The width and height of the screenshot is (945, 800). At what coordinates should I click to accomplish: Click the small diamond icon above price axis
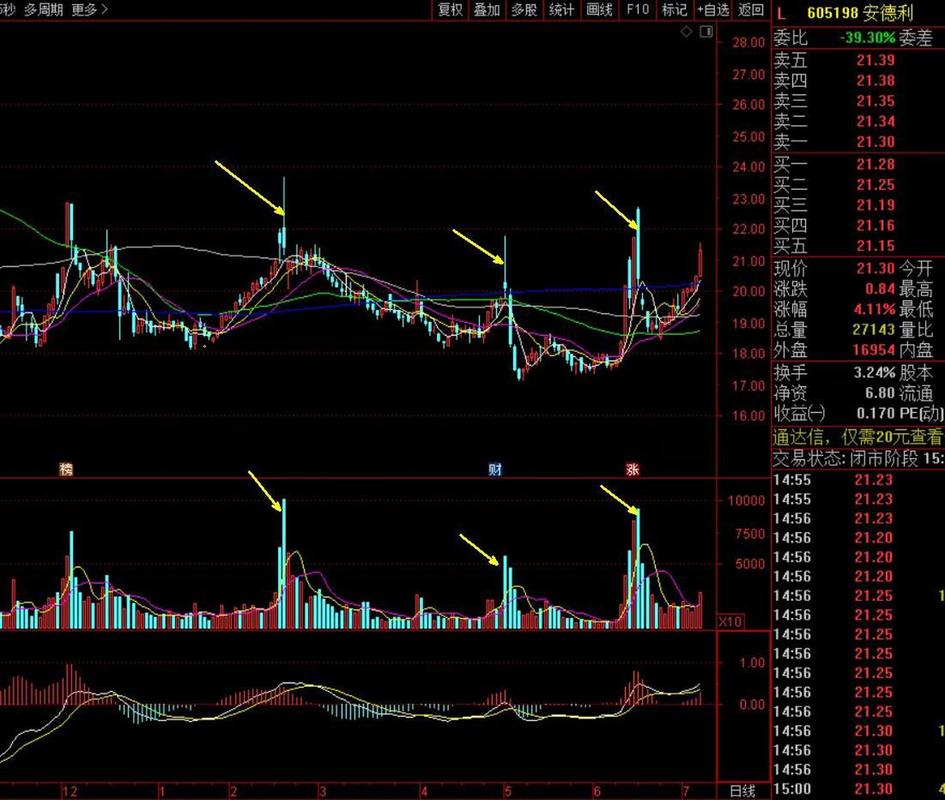coord(686,32)
